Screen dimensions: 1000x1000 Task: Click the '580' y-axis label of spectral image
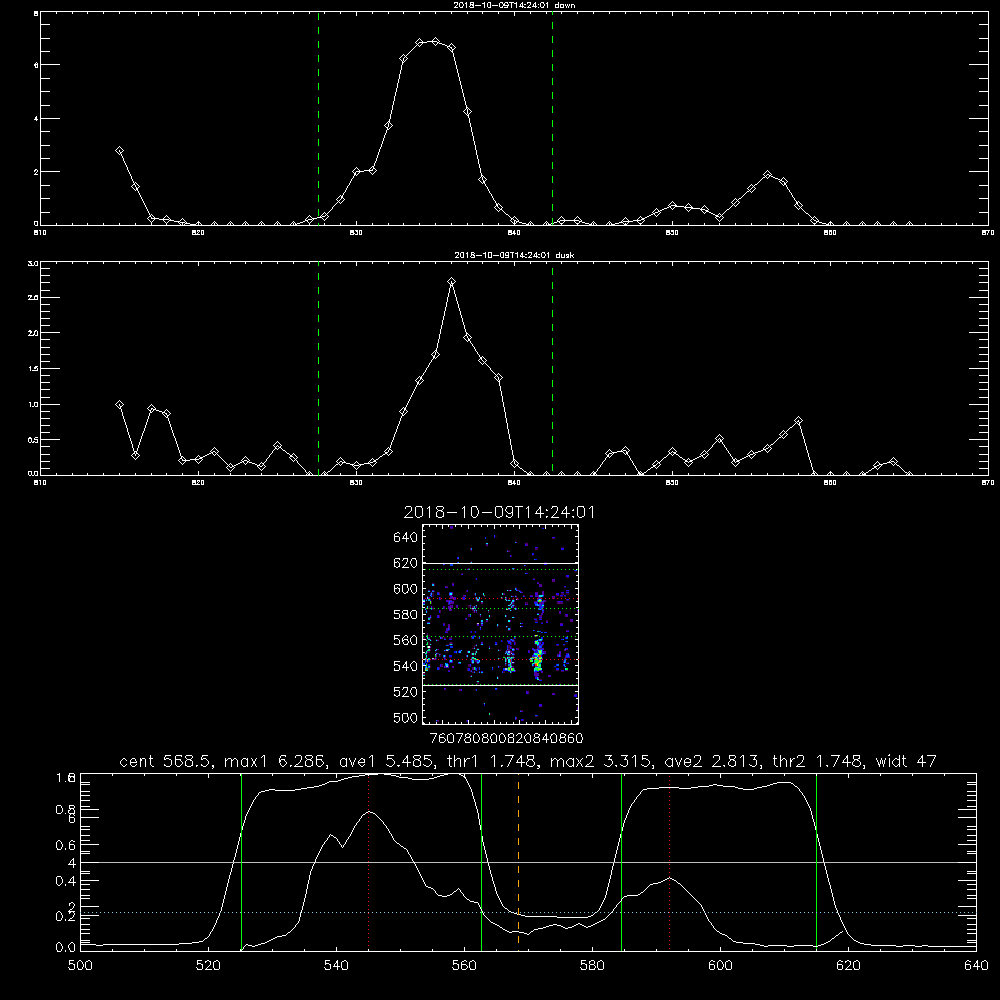click(406, 615)
